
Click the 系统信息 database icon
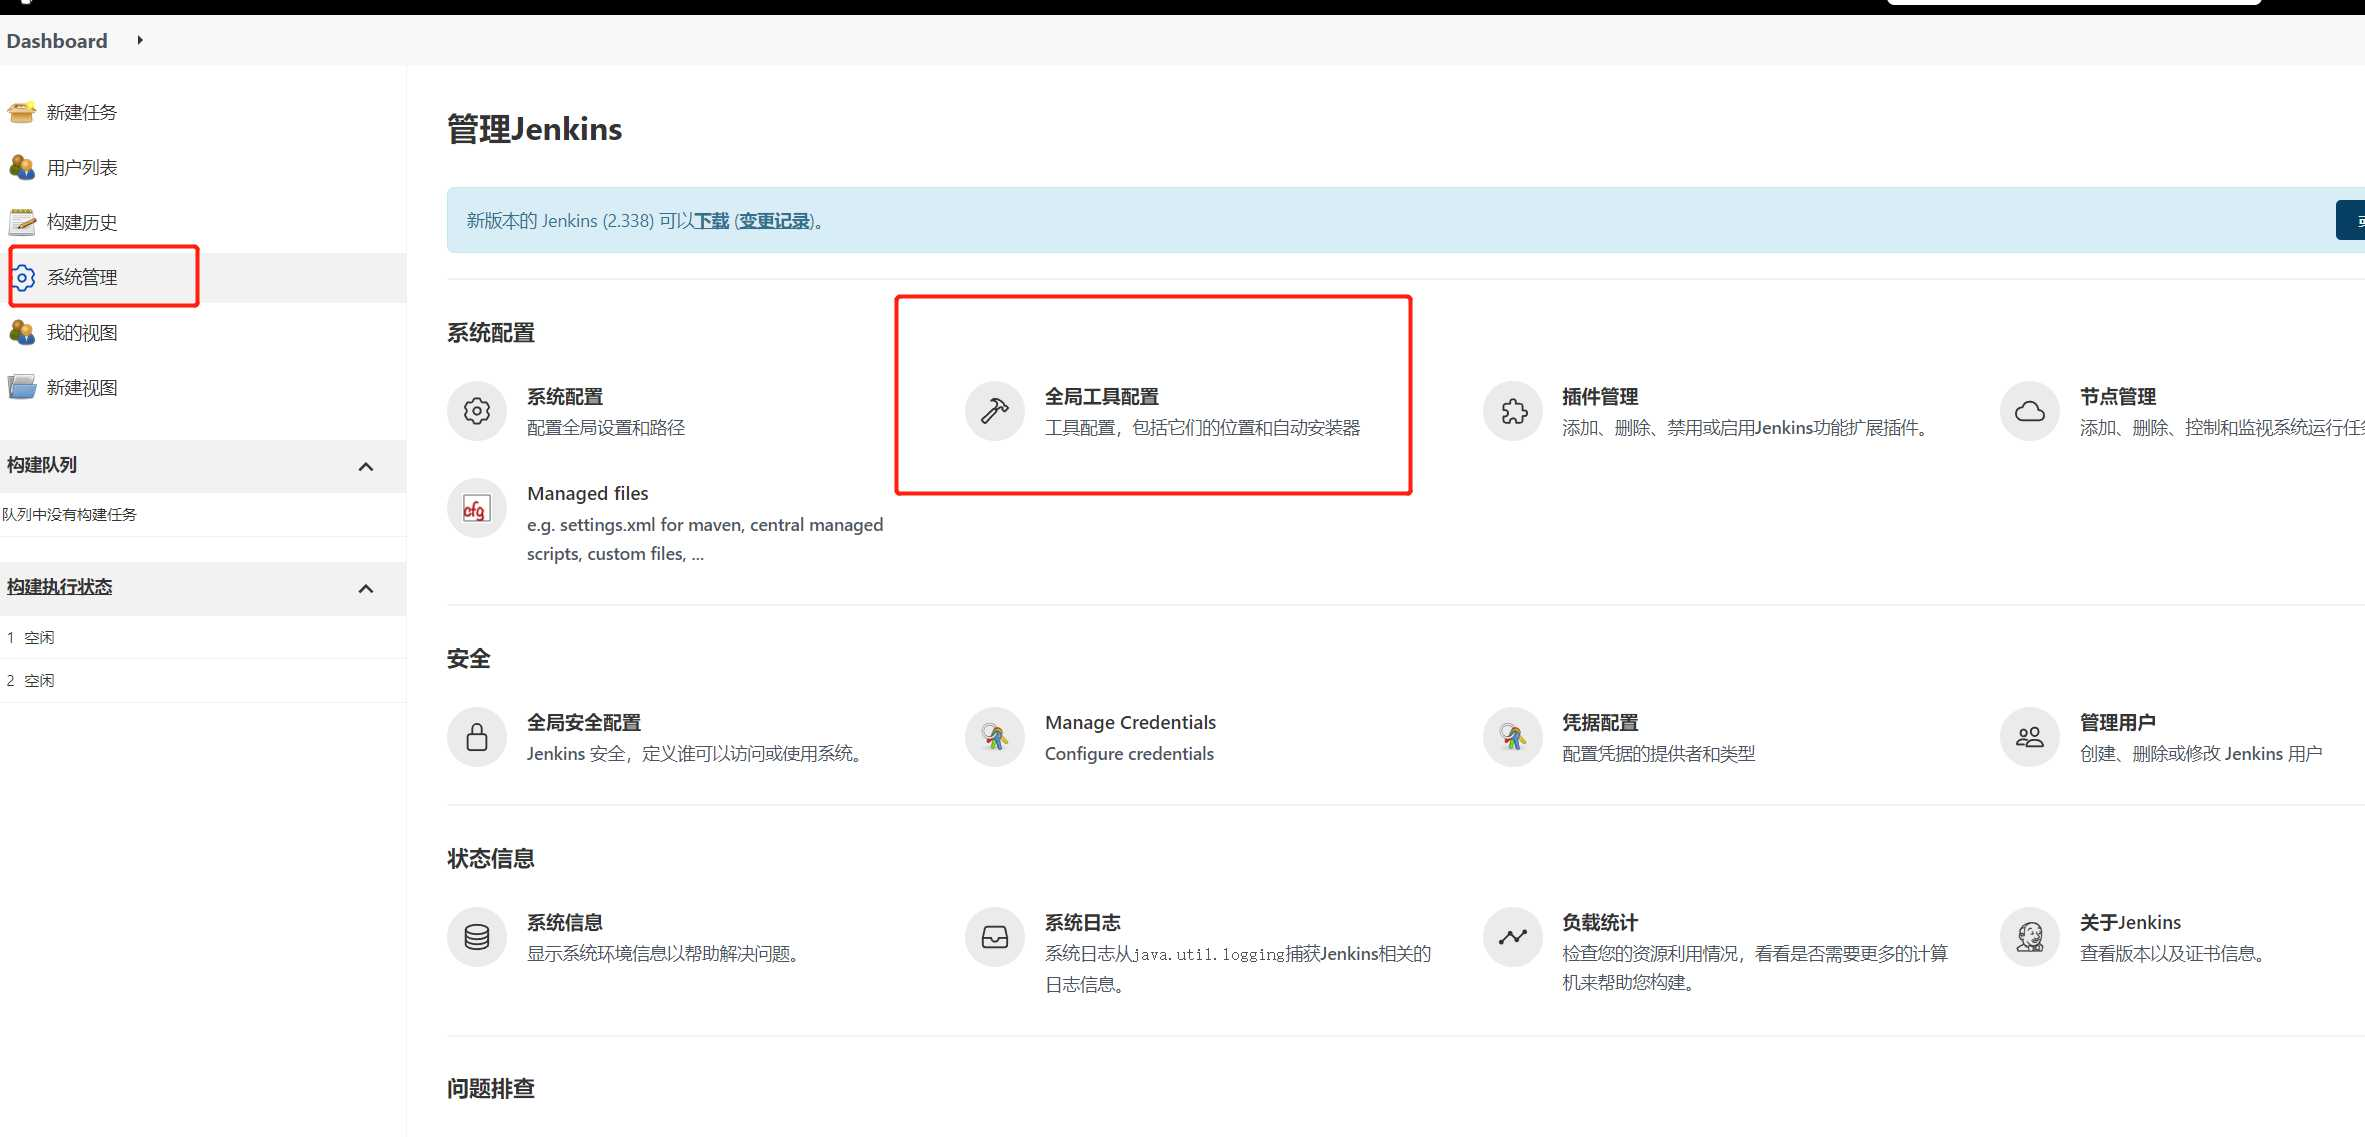point(477,937)
